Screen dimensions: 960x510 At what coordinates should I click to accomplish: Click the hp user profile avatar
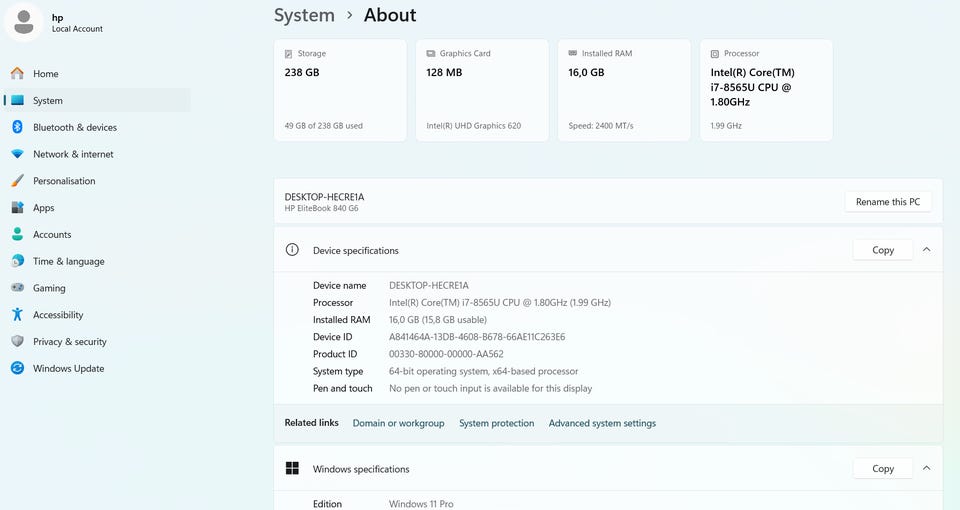point(23,22)
